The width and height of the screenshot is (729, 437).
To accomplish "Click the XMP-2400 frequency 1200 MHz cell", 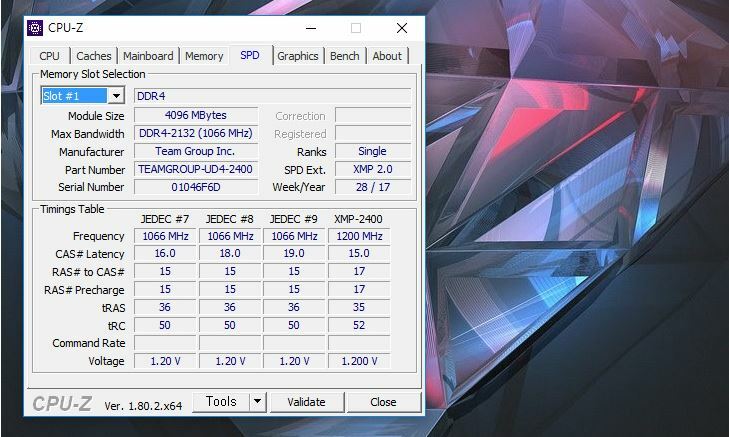I will [359, 236].
